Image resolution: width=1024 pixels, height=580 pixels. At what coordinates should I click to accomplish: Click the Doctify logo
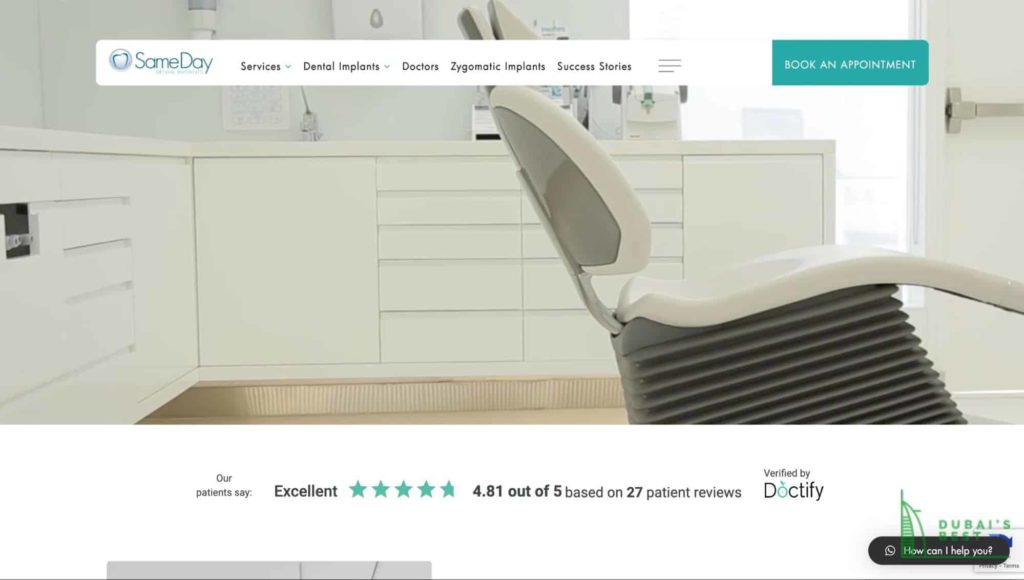(793, 491)
